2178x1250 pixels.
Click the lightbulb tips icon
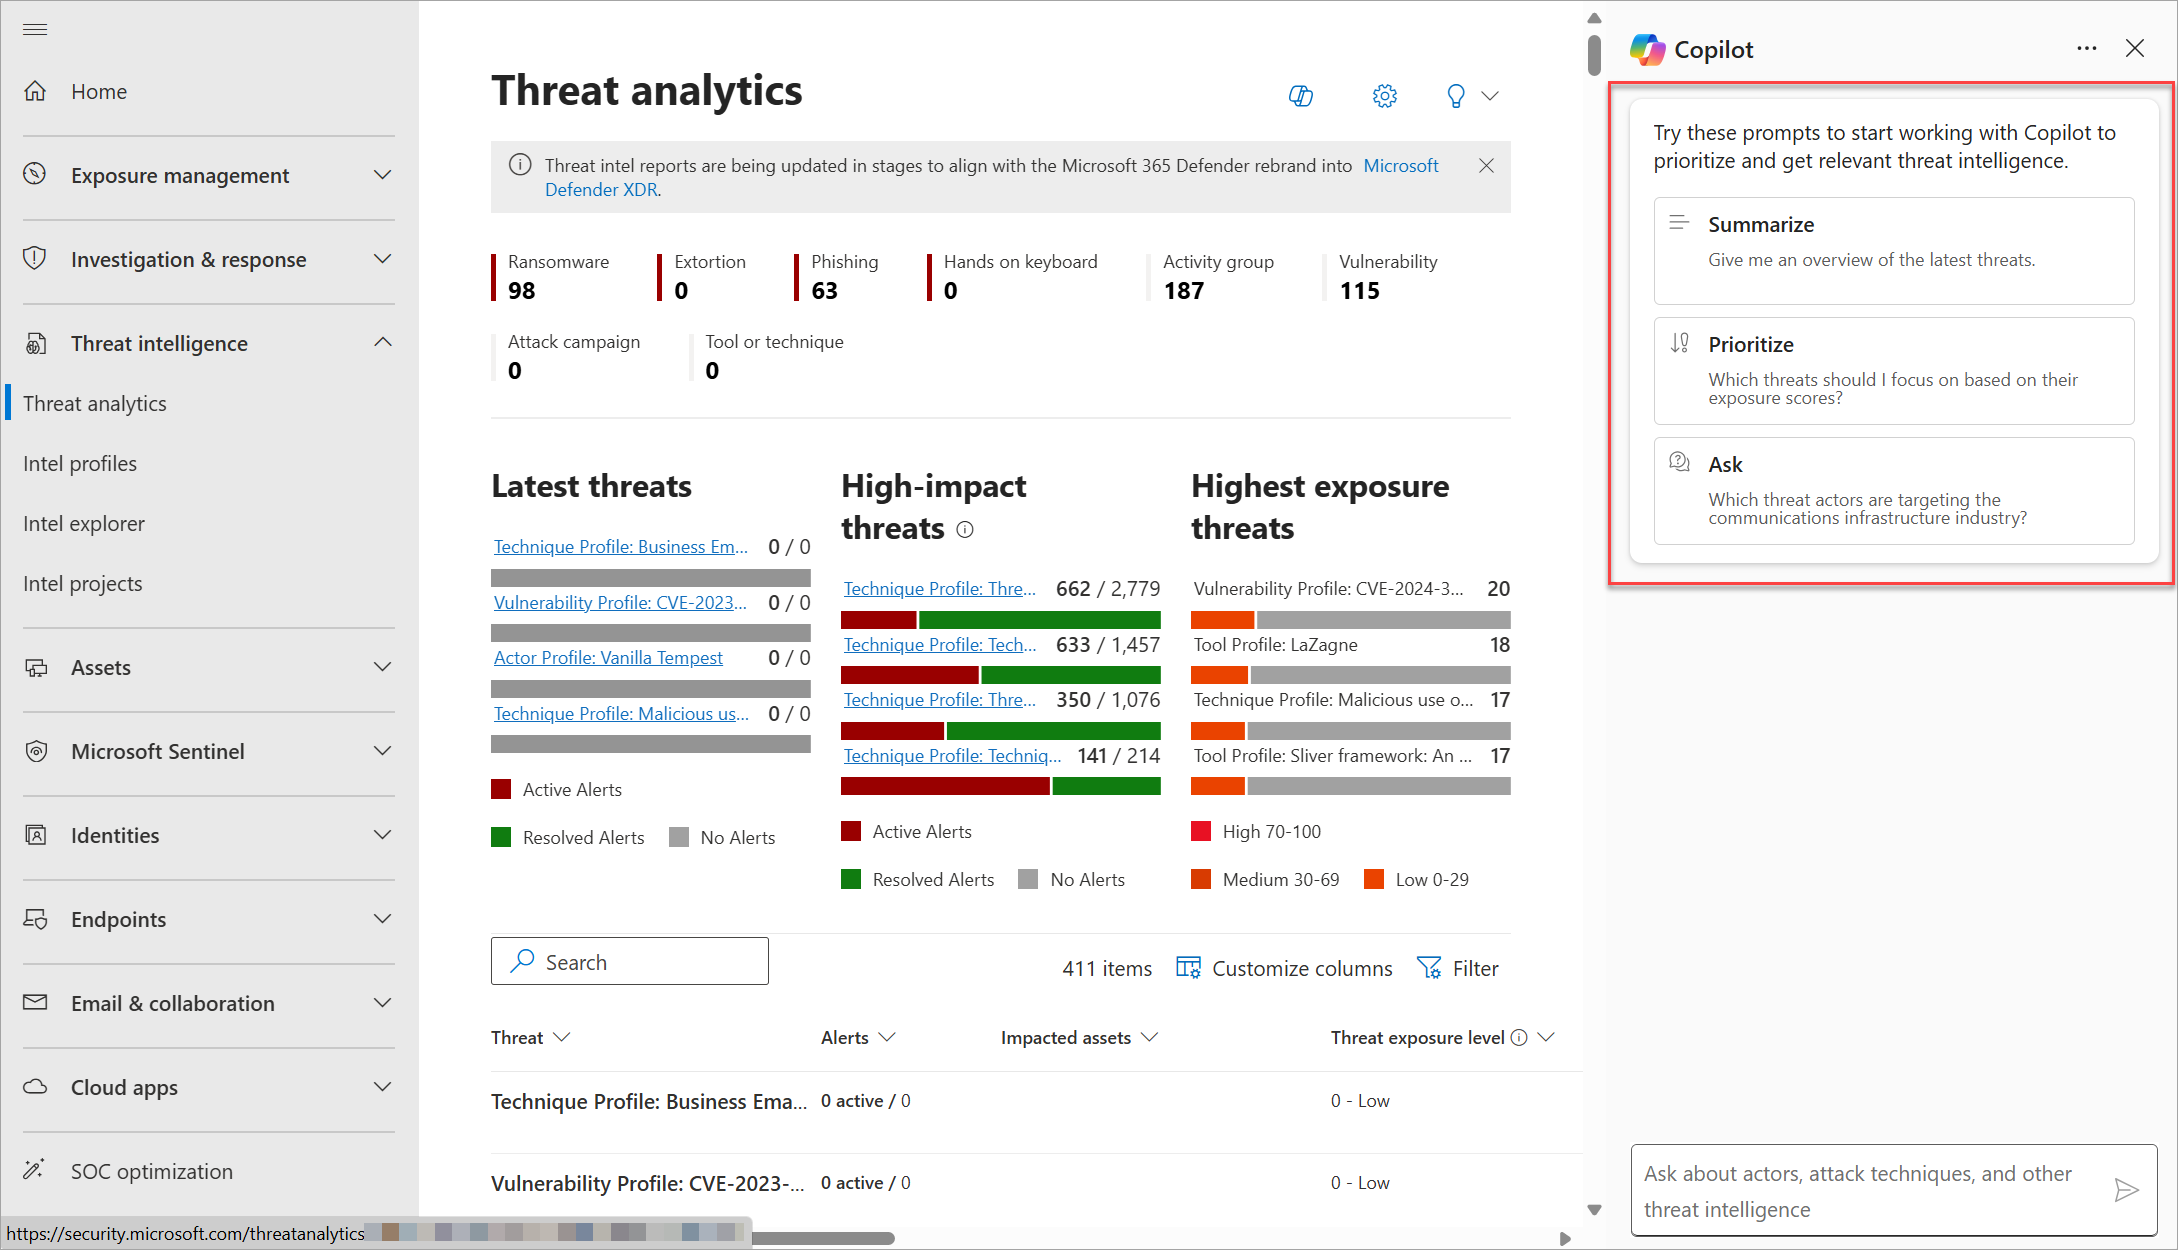click(x=1456, y=96)
